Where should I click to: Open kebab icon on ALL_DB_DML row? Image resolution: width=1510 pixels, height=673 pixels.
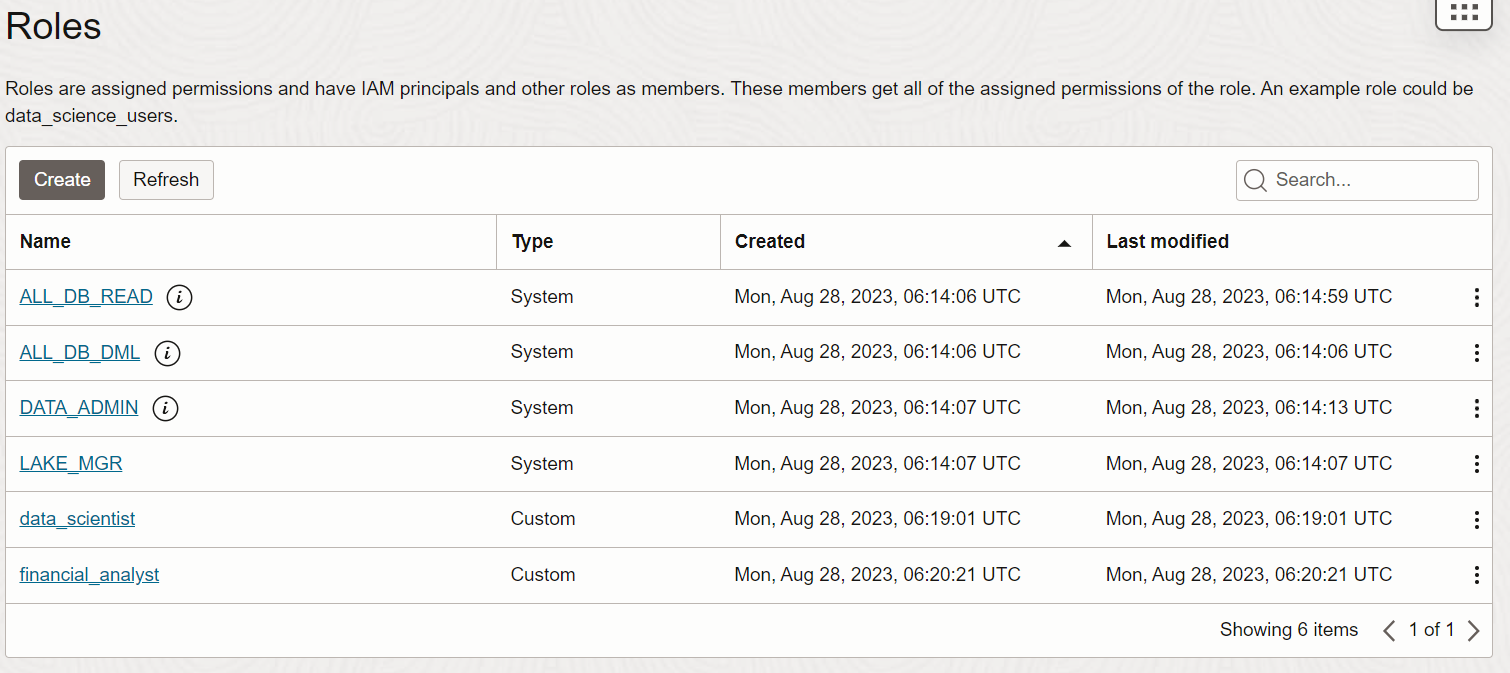coord(1477,353)
